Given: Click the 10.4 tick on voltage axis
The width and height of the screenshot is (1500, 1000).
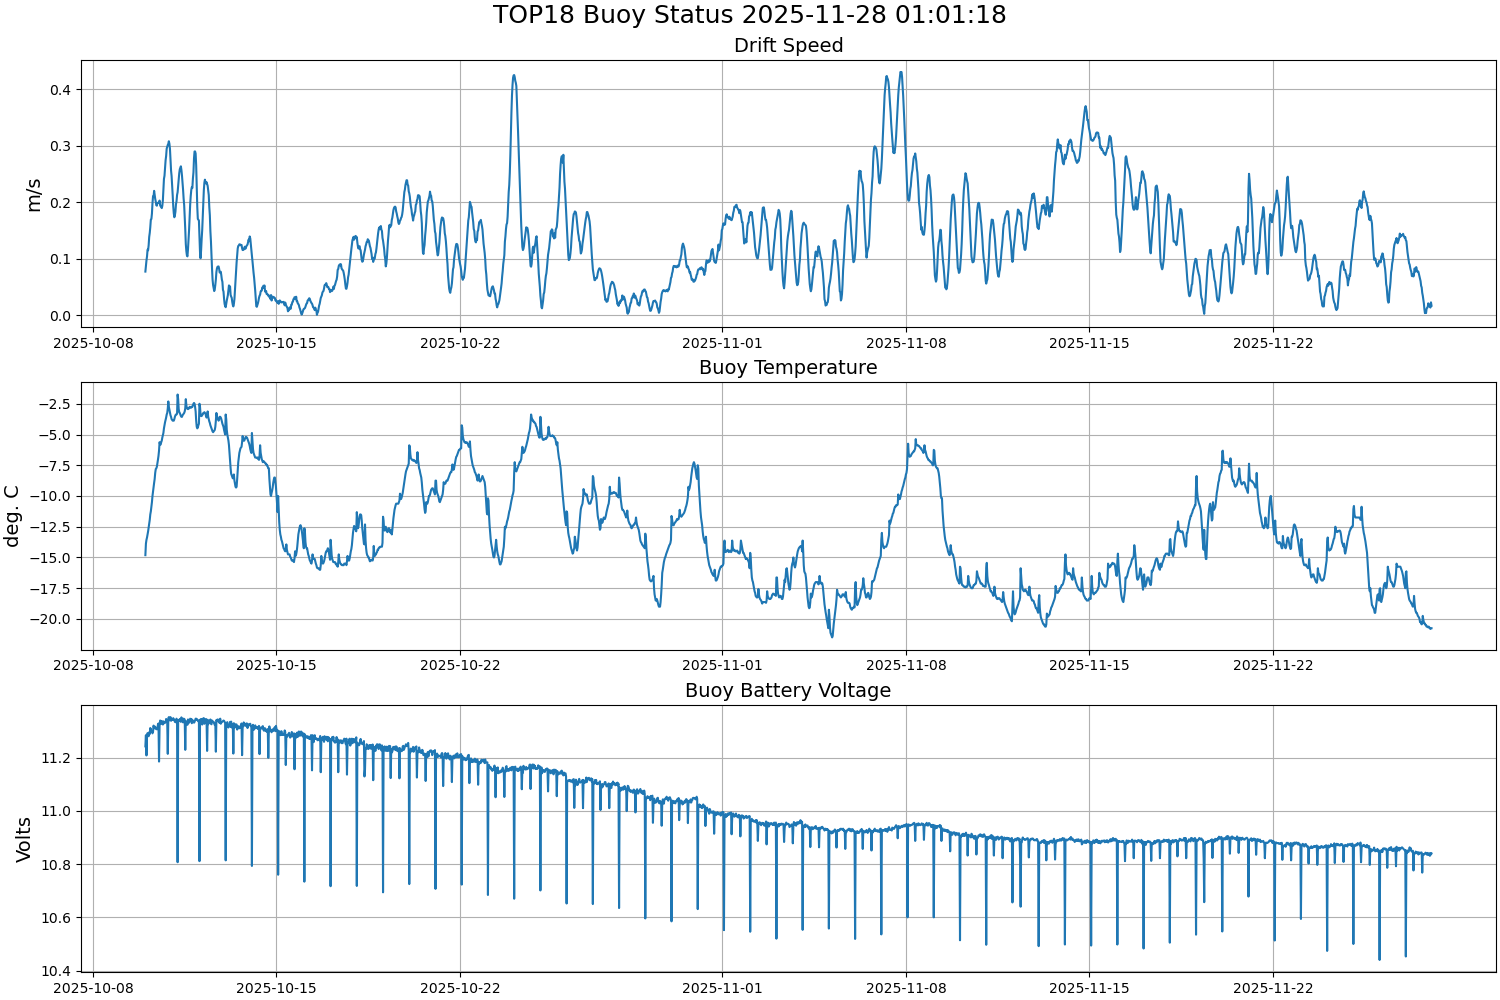Looking at the screenshot, I should click(54, 971).
